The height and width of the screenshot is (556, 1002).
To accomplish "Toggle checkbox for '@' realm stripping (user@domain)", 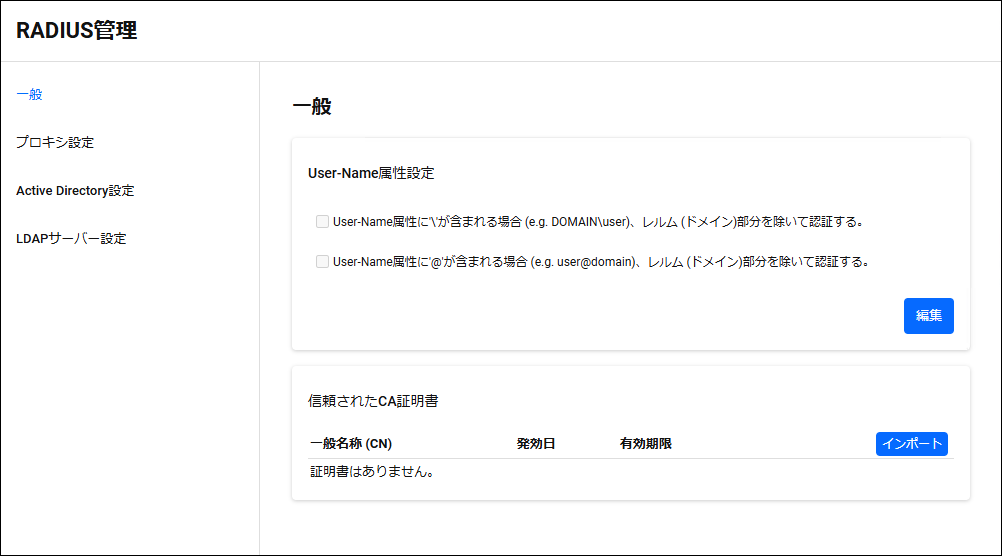I will 322,261.
